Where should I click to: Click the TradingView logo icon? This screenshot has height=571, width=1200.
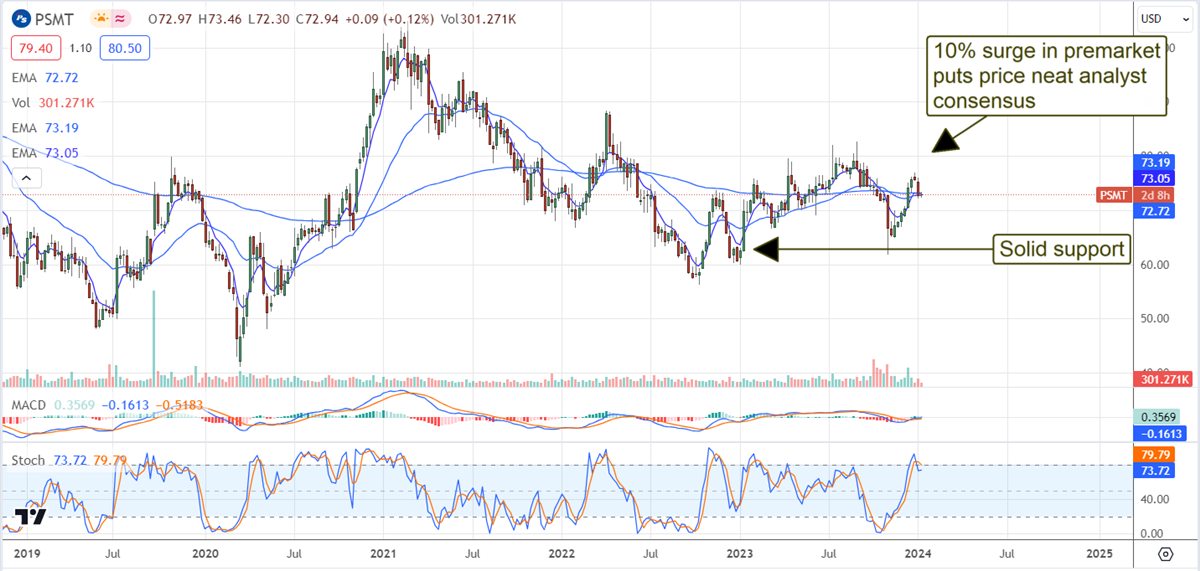point(32,516)
